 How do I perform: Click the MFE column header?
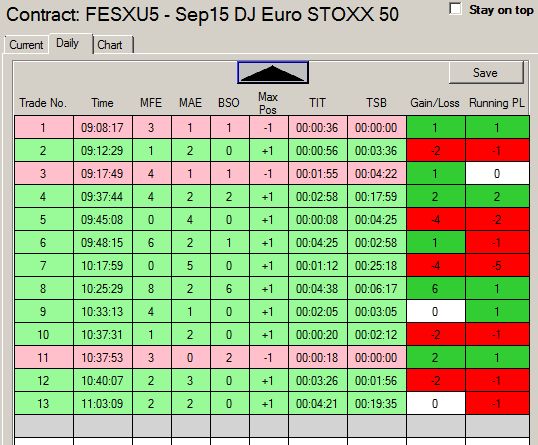click(x=151, y=103)
